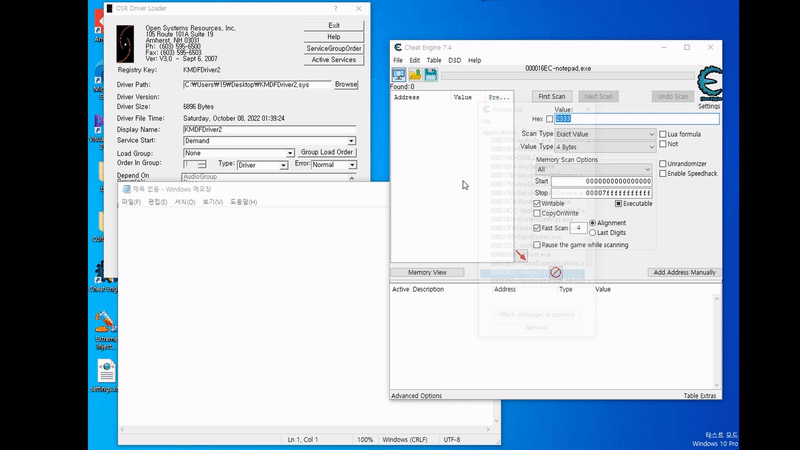Open the Scan Type dropdown
Image resolution: width=800 pixels, height=450 pixels.
point(605,134)
